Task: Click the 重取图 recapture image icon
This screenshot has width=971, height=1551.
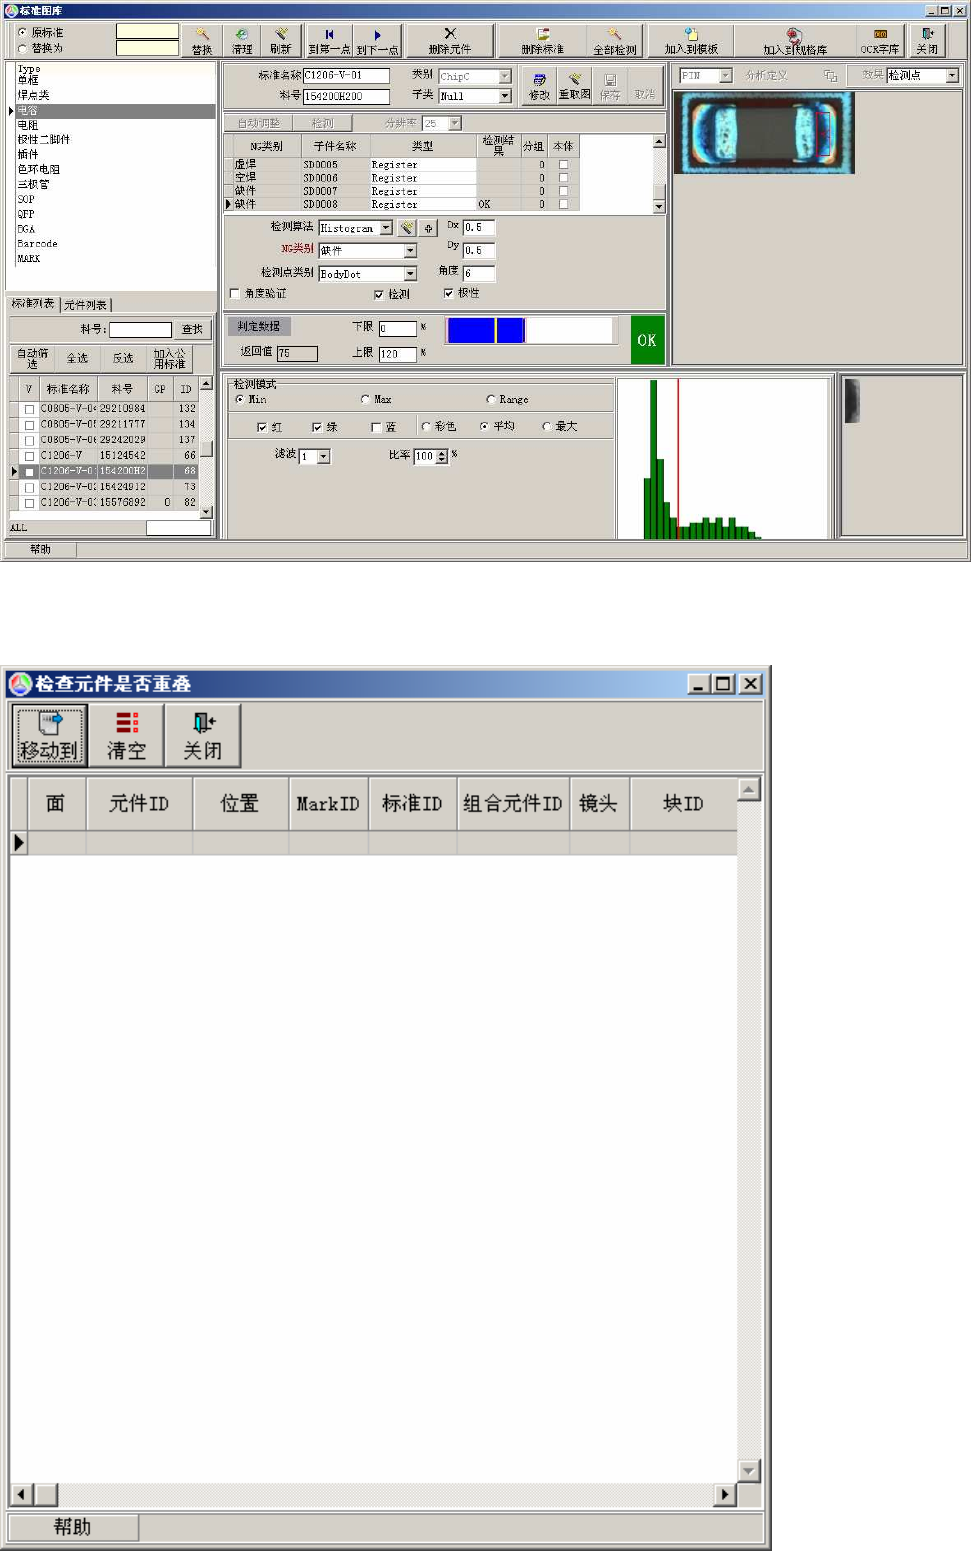Action: pos(574,86)
